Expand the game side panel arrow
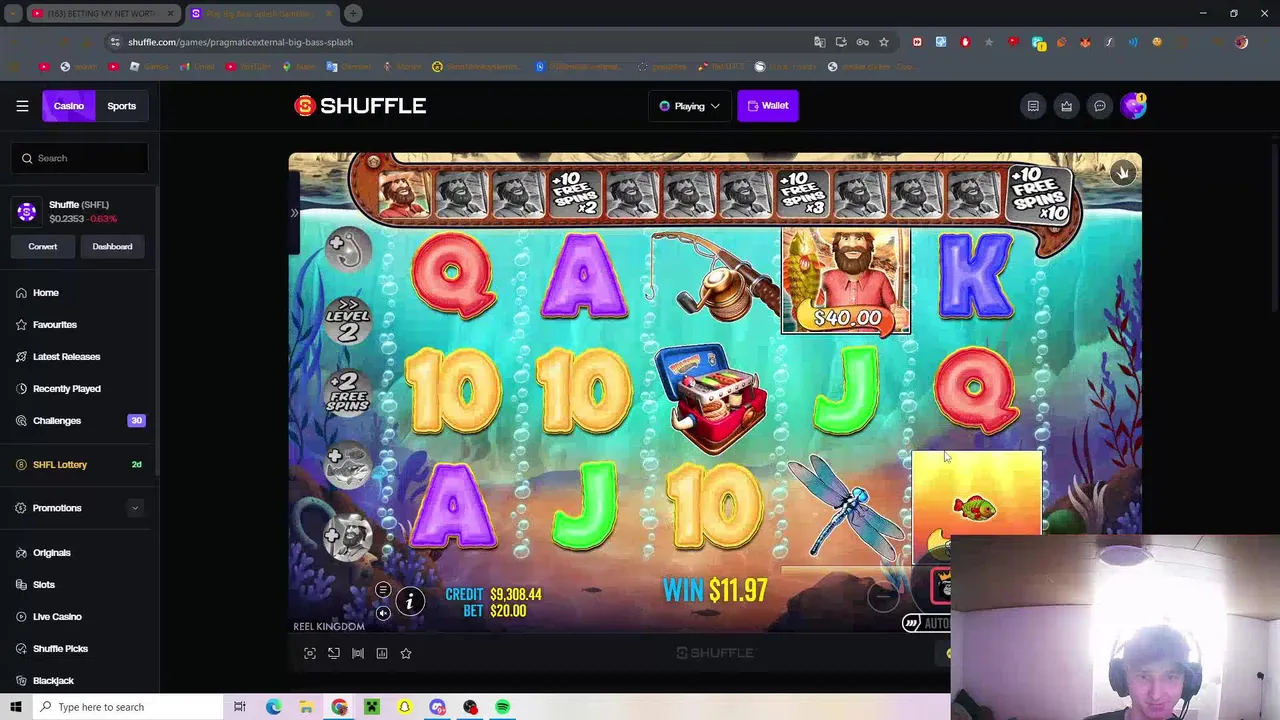Viewport: 1280px width, 720px height. coord(294,213)
